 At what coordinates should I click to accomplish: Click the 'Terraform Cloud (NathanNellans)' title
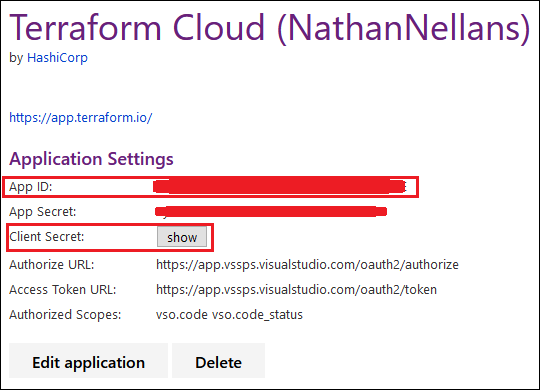(x=270, y=28)
